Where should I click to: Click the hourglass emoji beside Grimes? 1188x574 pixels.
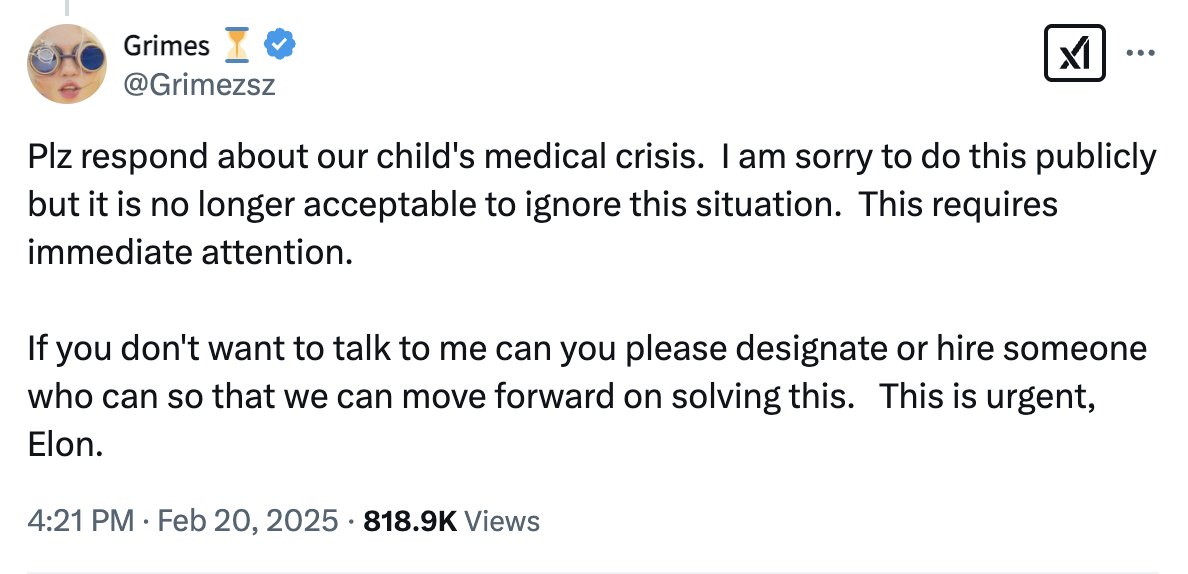pyautogui.click(x=237, y=45)
